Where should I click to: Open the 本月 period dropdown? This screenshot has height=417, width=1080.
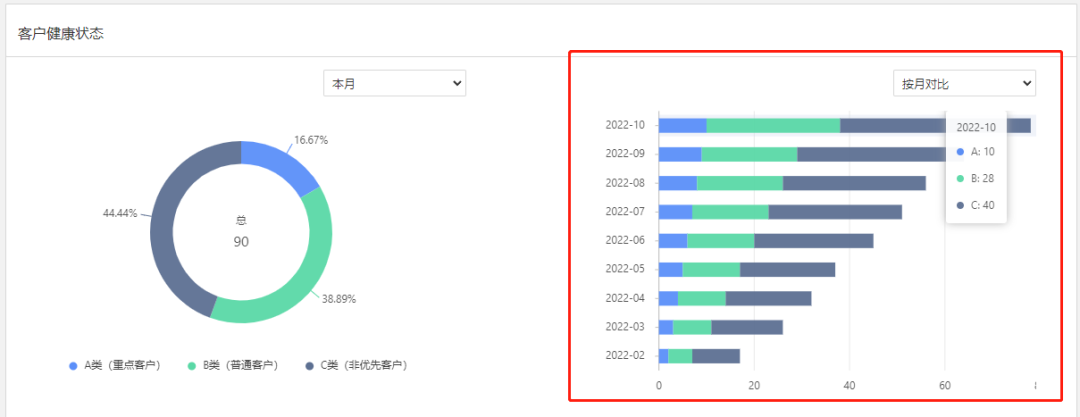[394, 84]
